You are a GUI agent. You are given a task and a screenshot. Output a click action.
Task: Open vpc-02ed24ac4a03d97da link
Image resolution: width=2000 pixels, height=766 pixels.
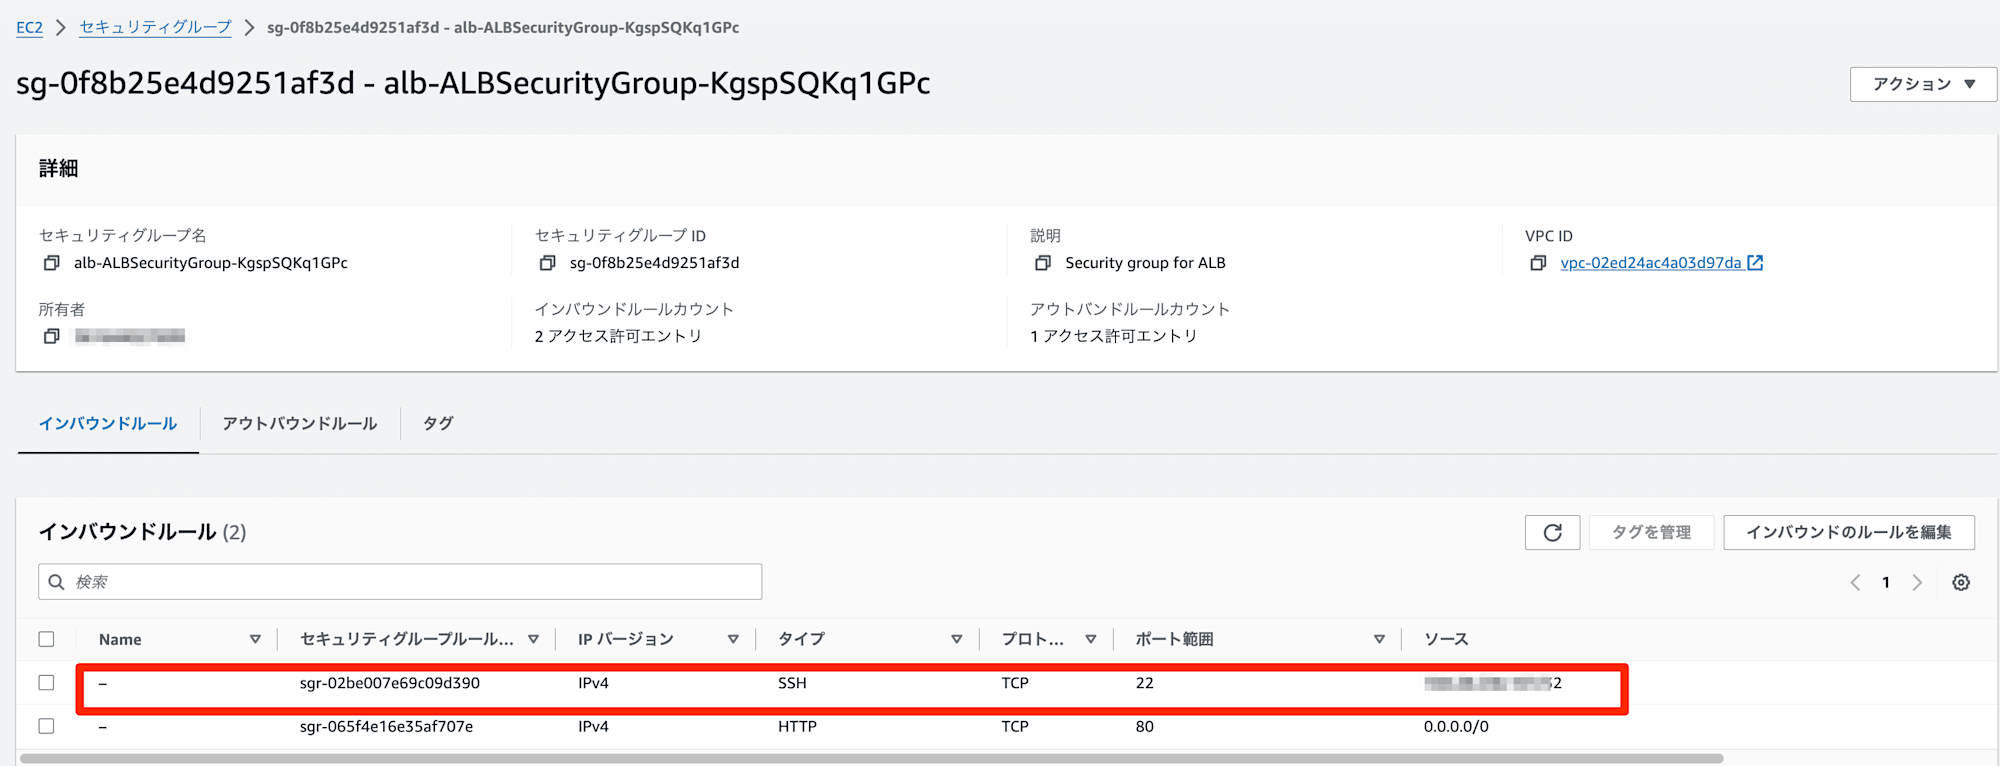[x=1650, y=263]
